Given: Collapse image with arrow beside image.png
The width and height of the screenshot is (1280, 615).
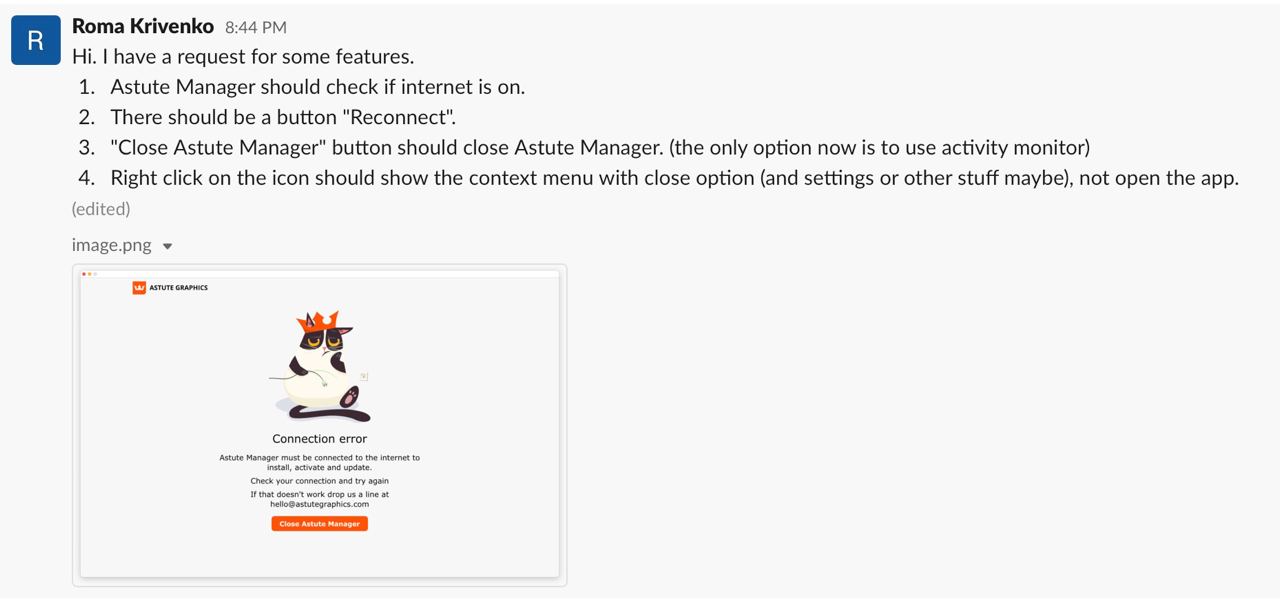Looking at the screenshot, I should pyautogui.click(x=168, y=246).
